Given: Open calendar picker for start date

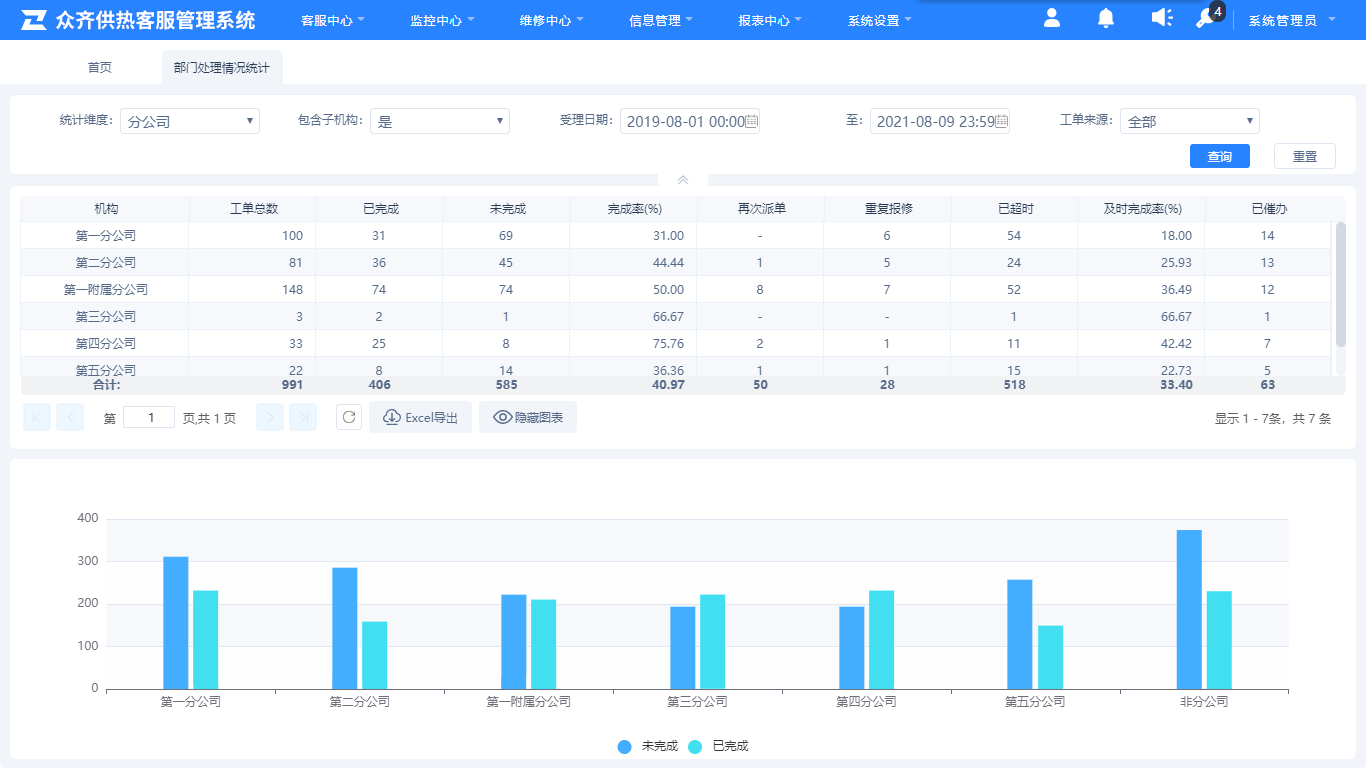Looking at the screenshot, I should pos(752,122).
